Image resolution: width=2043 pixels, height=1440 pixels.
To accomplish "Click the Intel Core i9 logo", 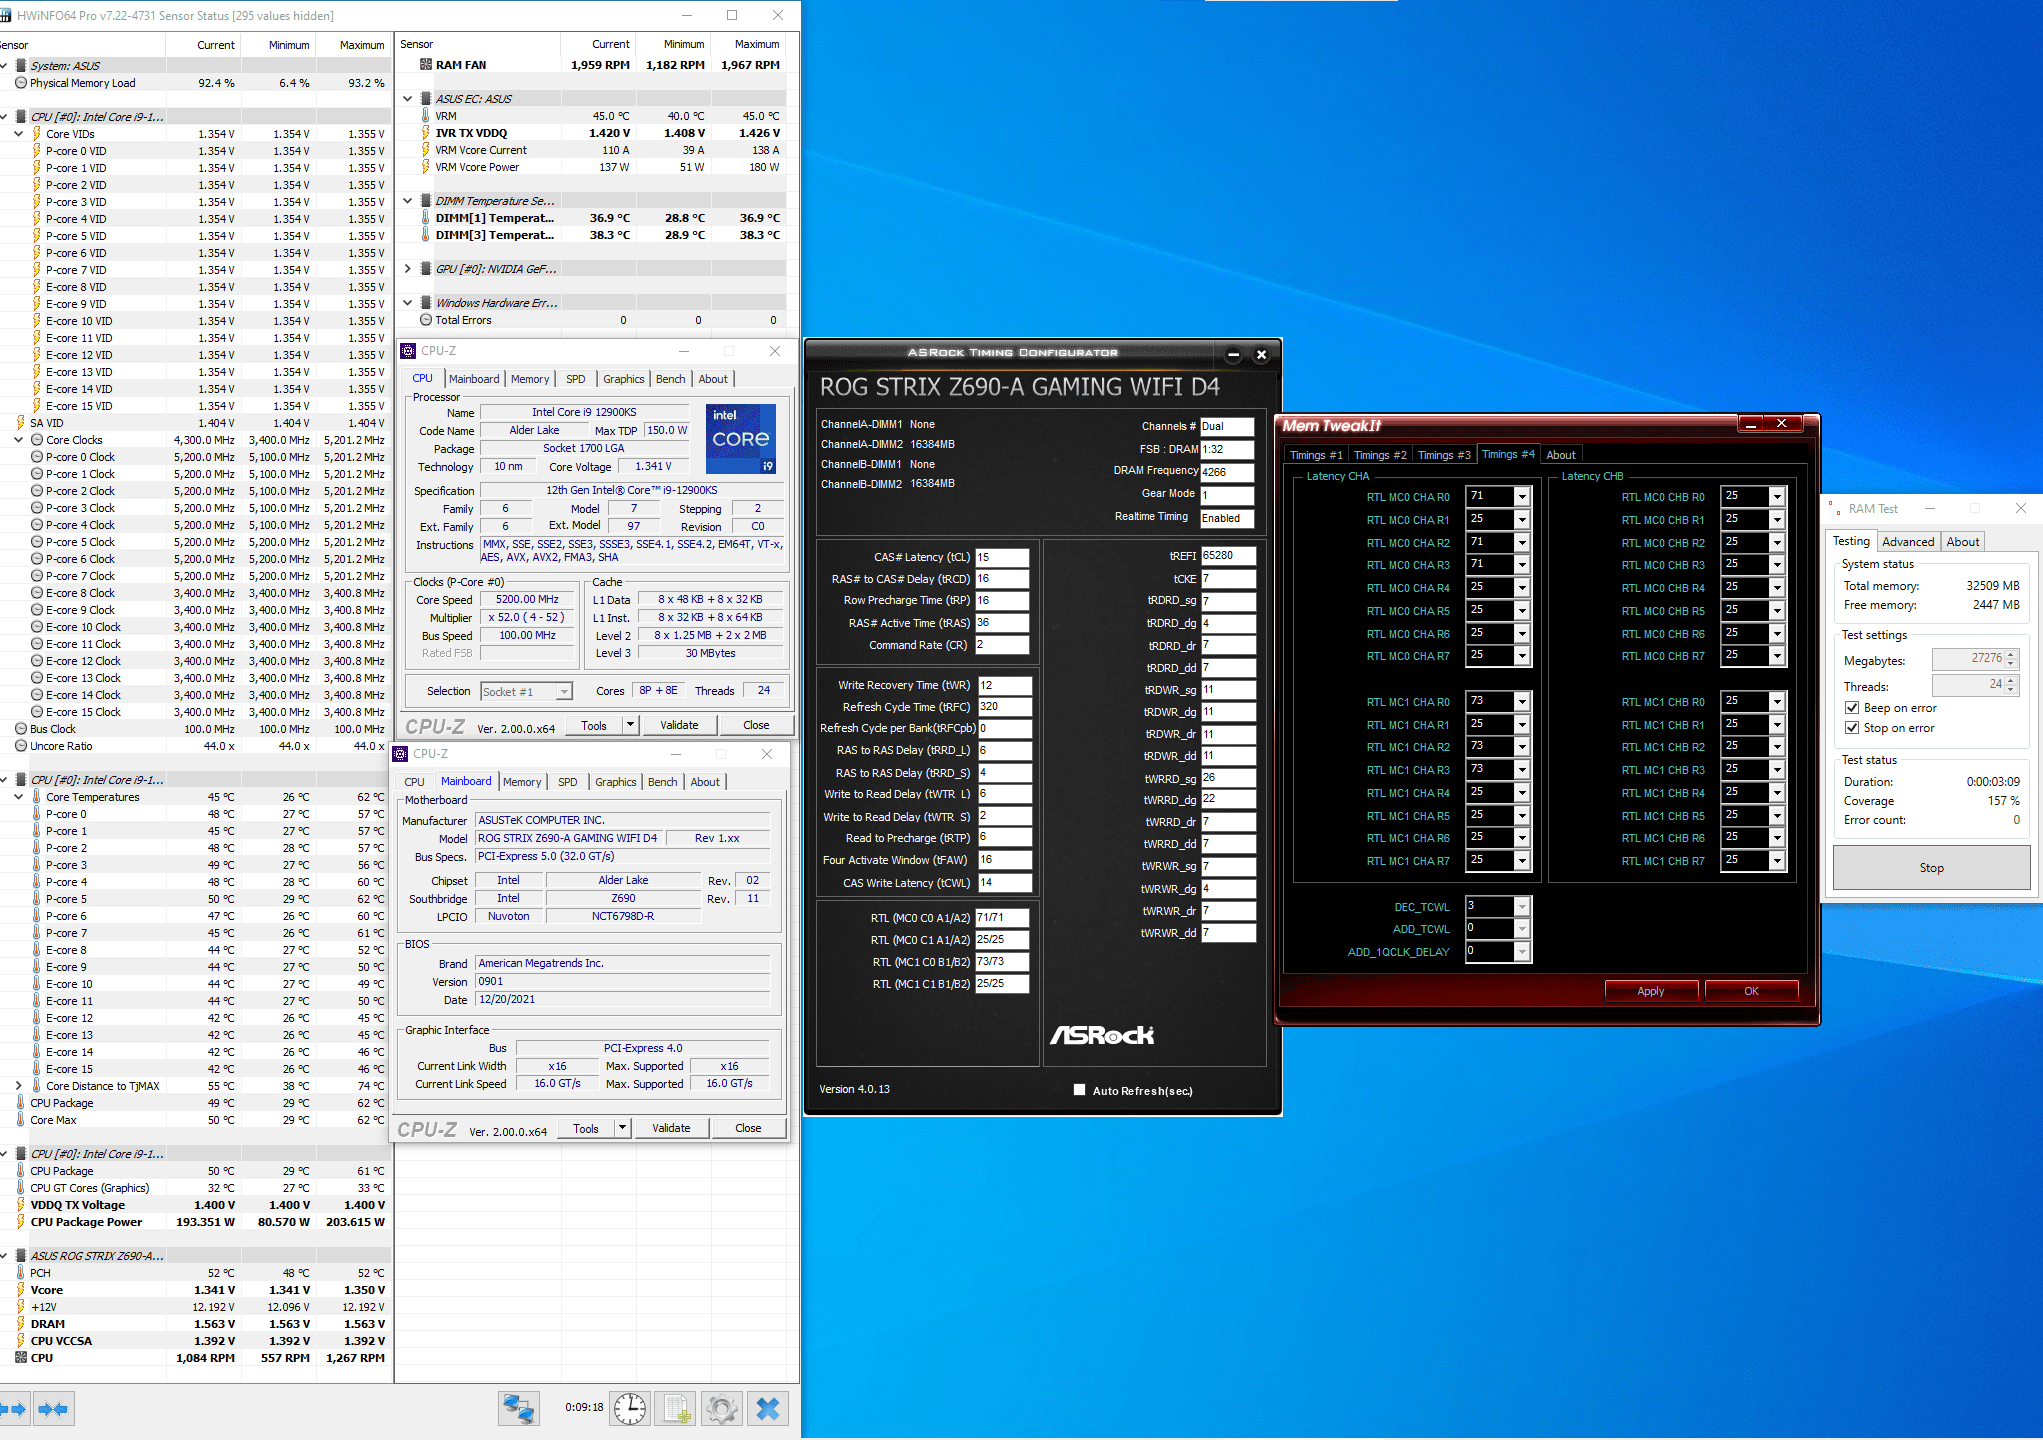I will (x=741, y=438).
